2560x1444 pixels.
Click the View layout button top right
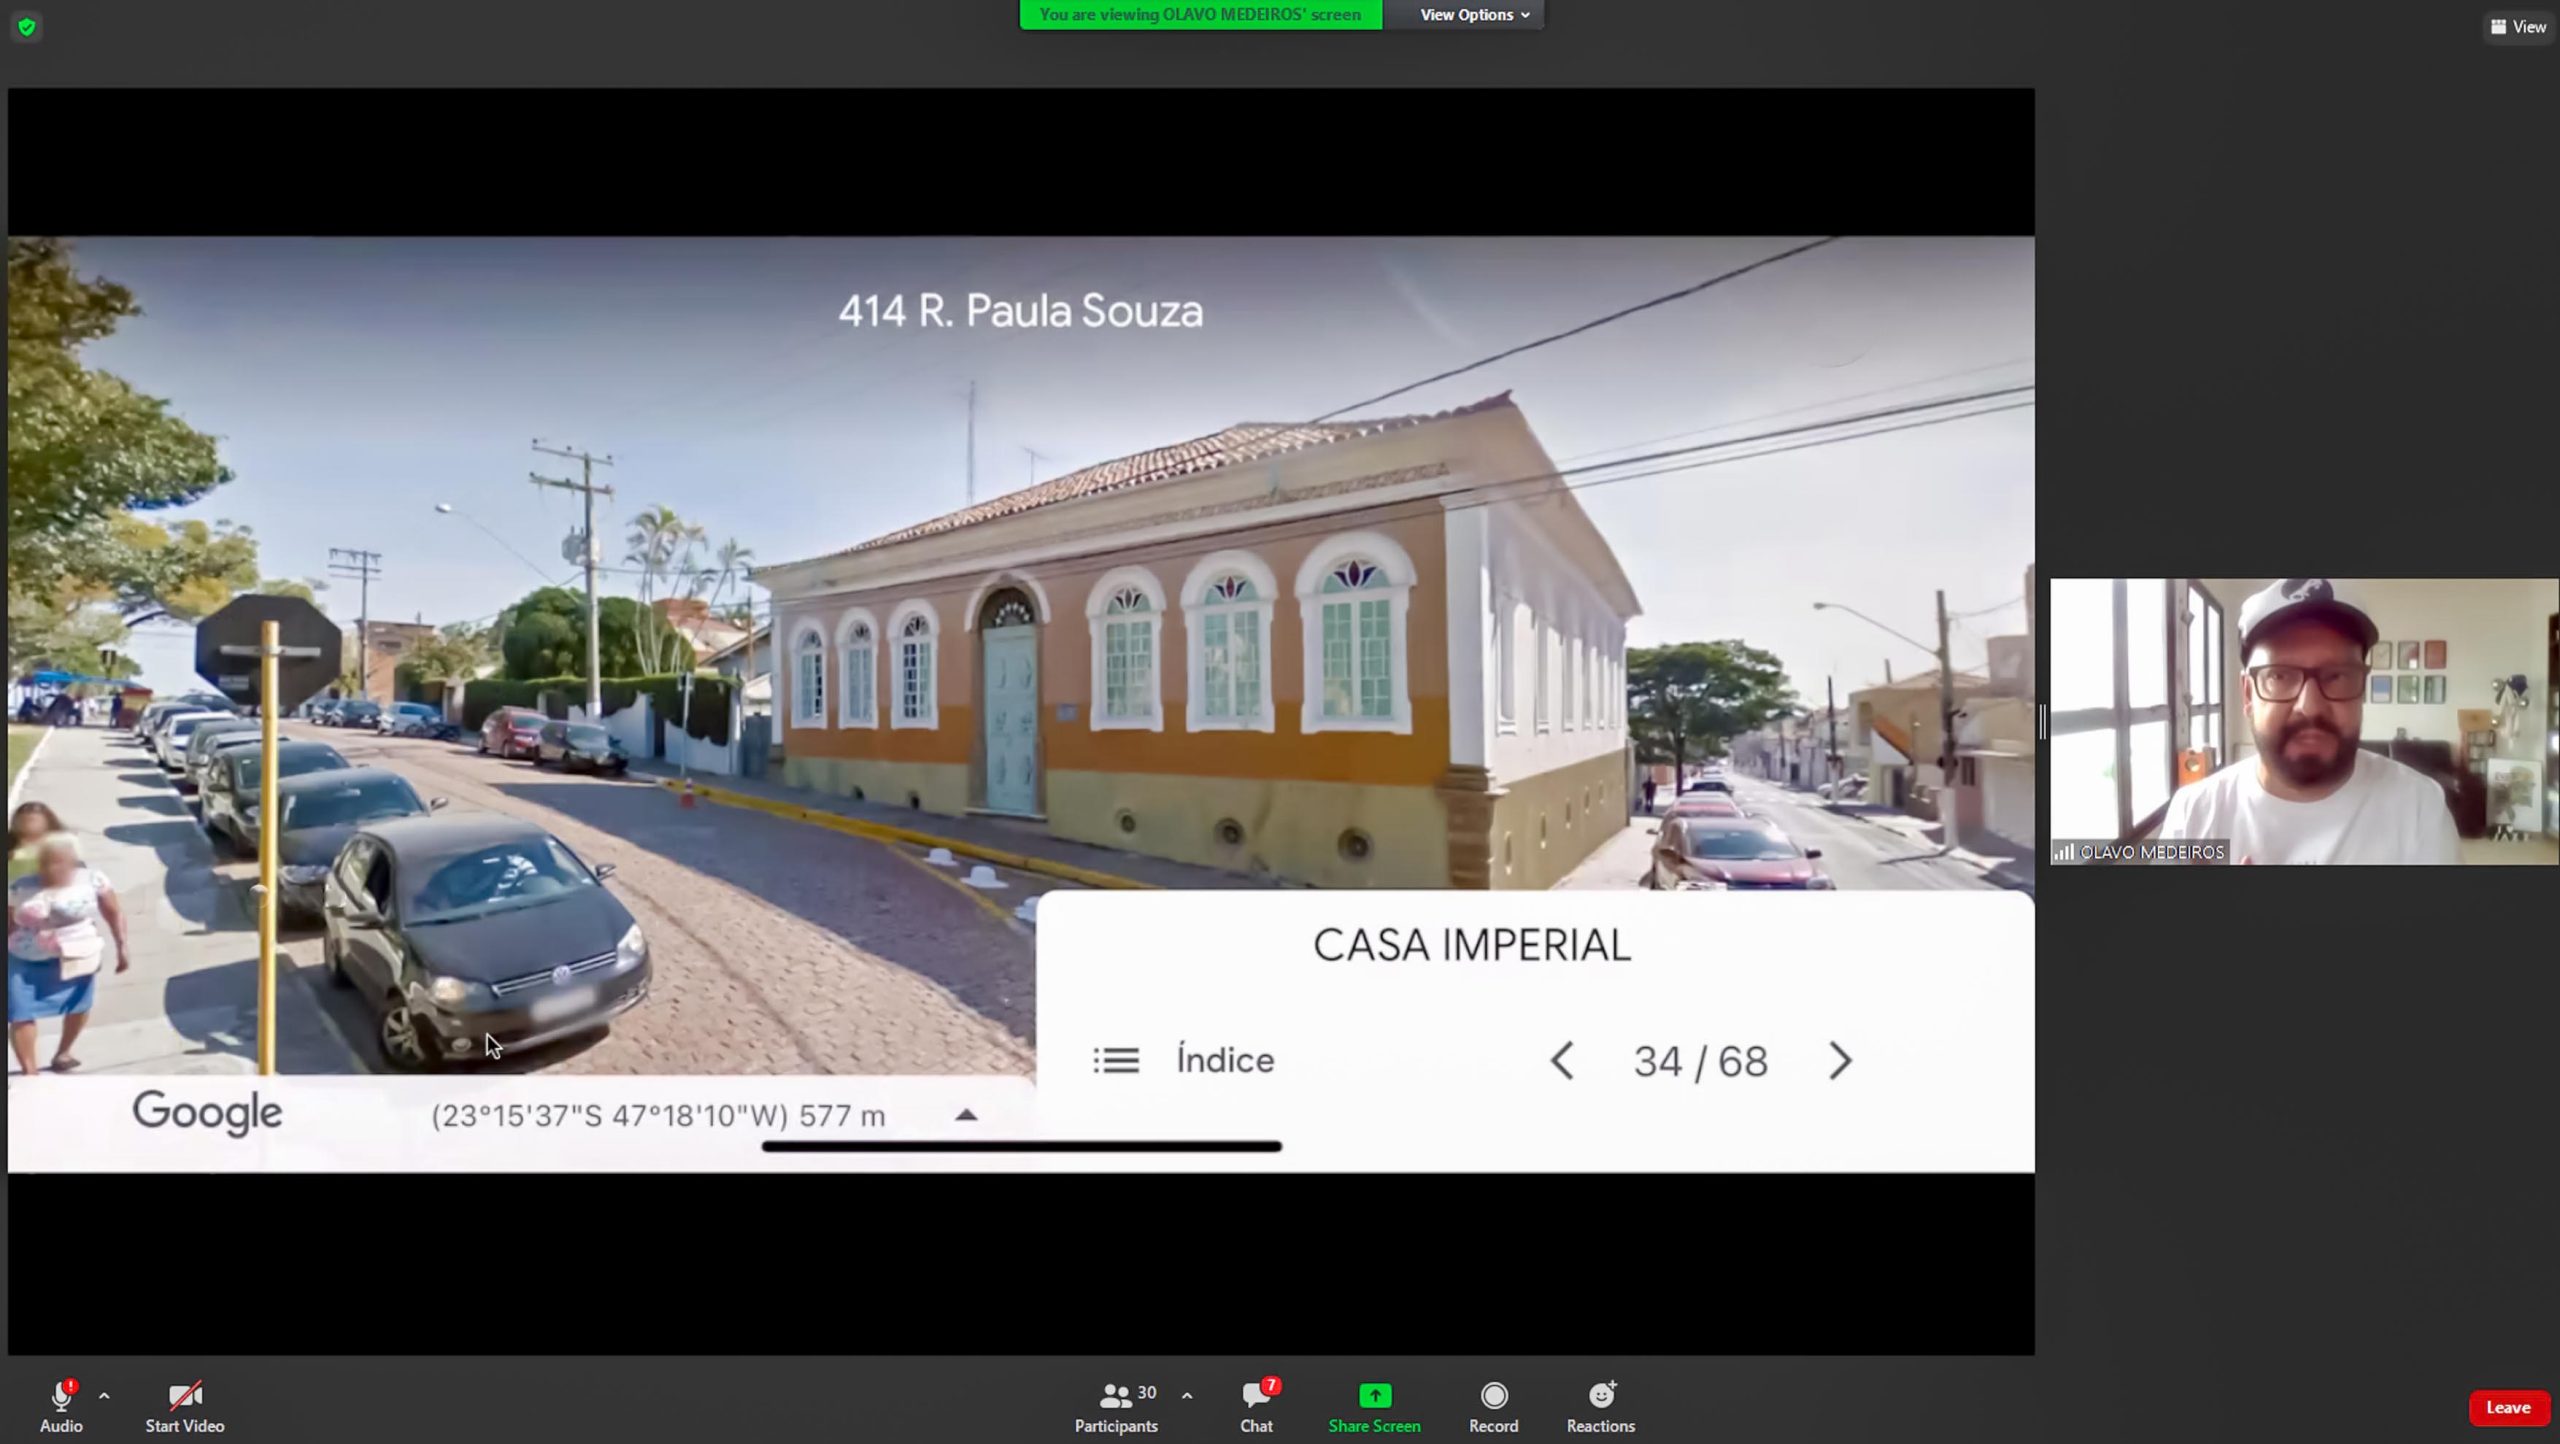[x=2517, y=27]
